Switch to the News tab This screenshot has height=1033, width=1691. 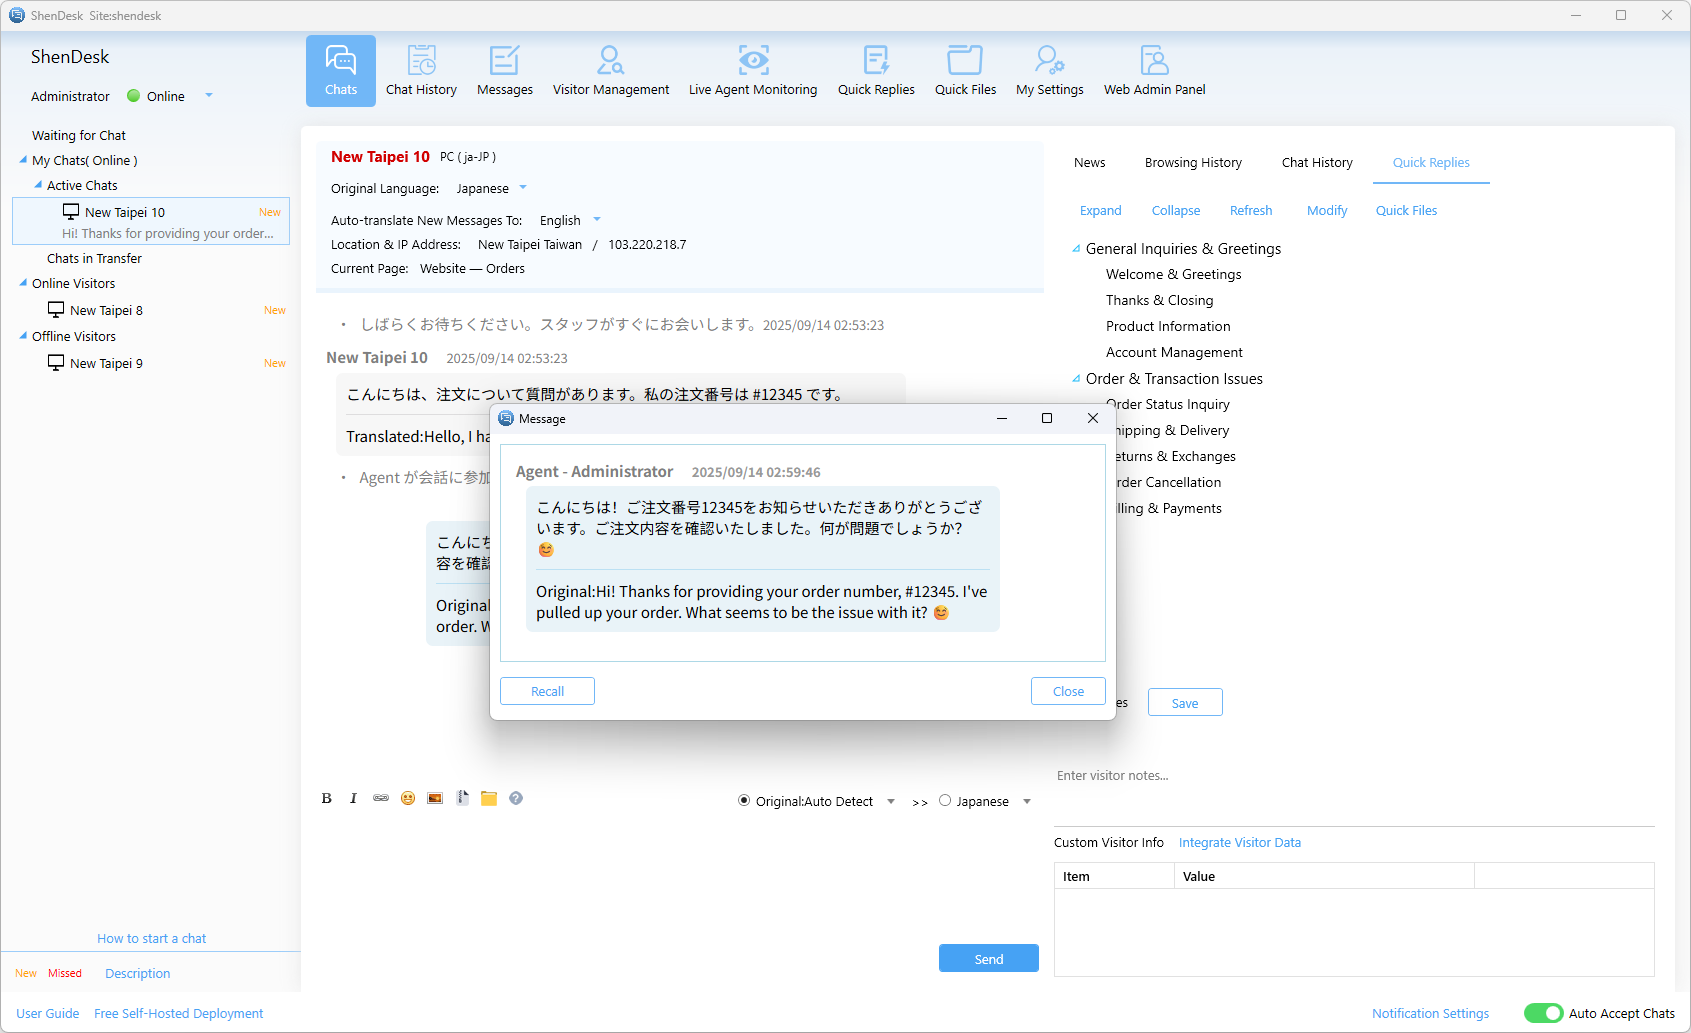pyautogui.click(x=1089, y=163)
